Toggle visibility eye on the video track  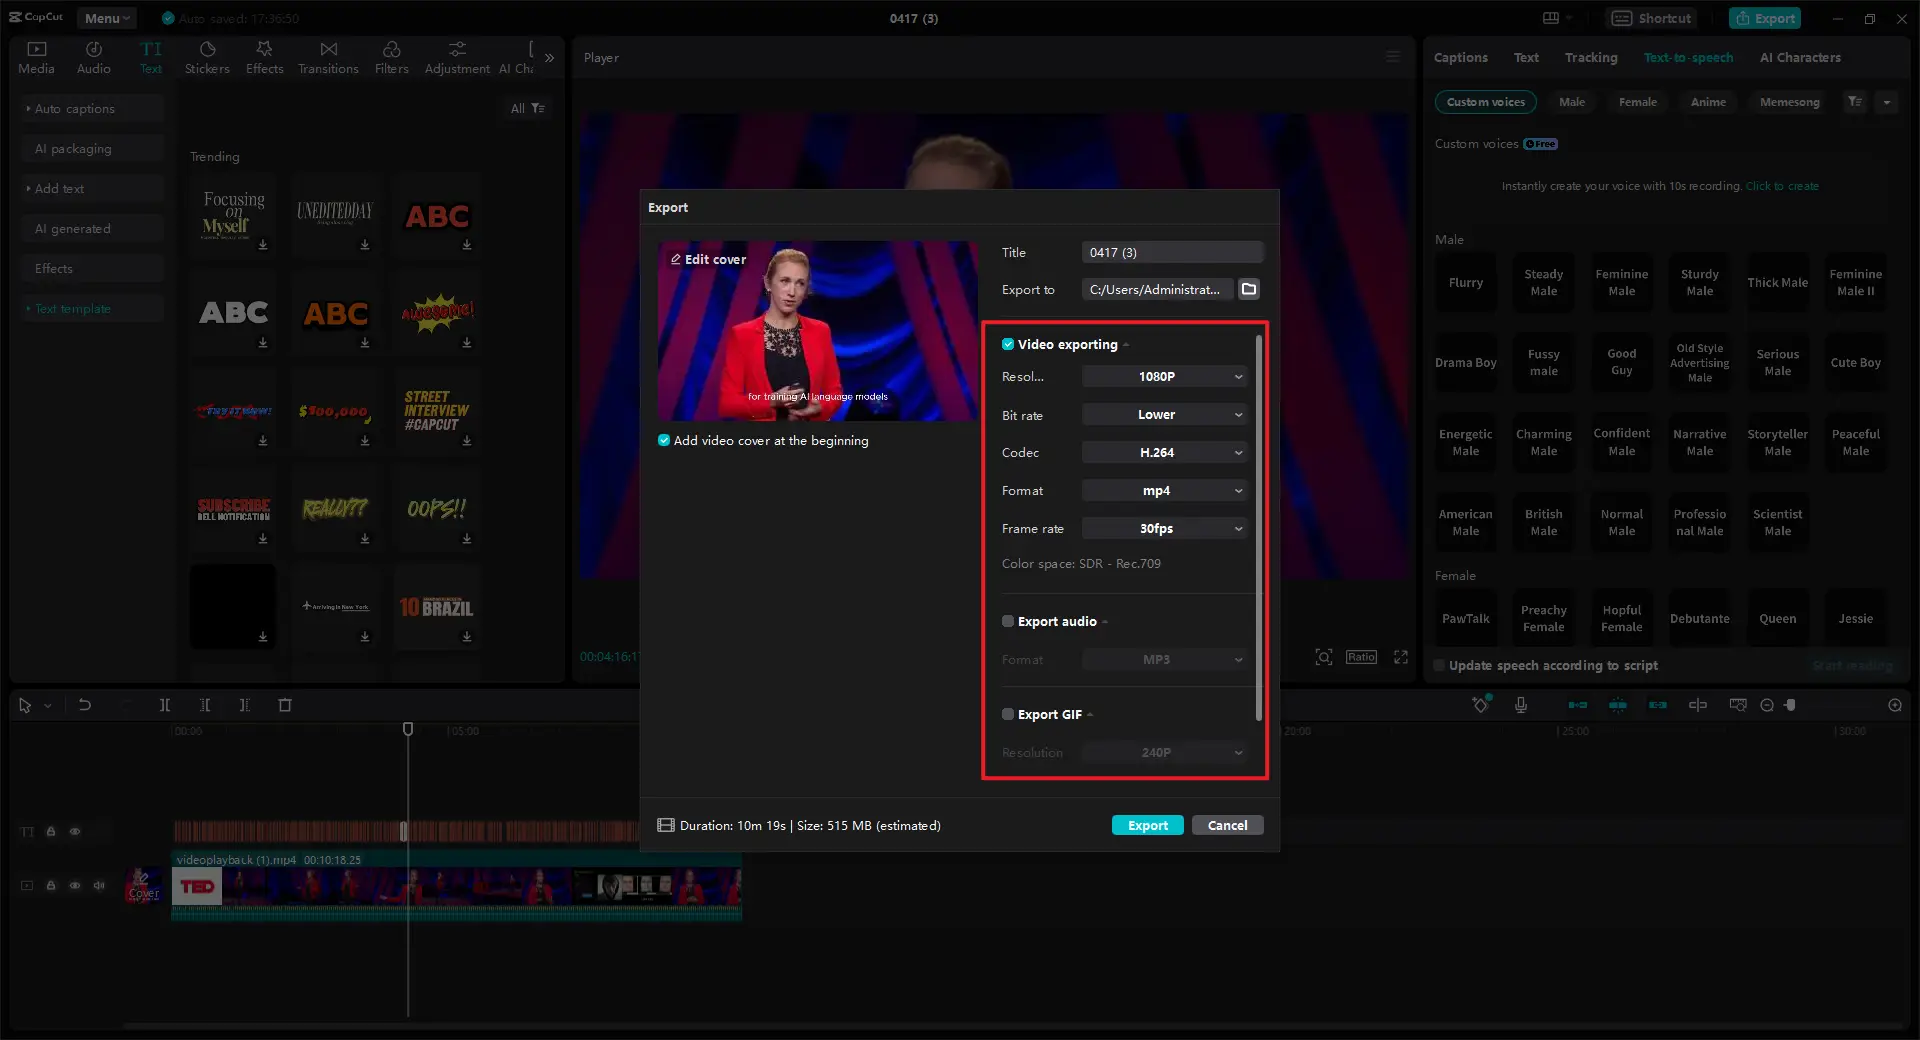tap(75, 885)
